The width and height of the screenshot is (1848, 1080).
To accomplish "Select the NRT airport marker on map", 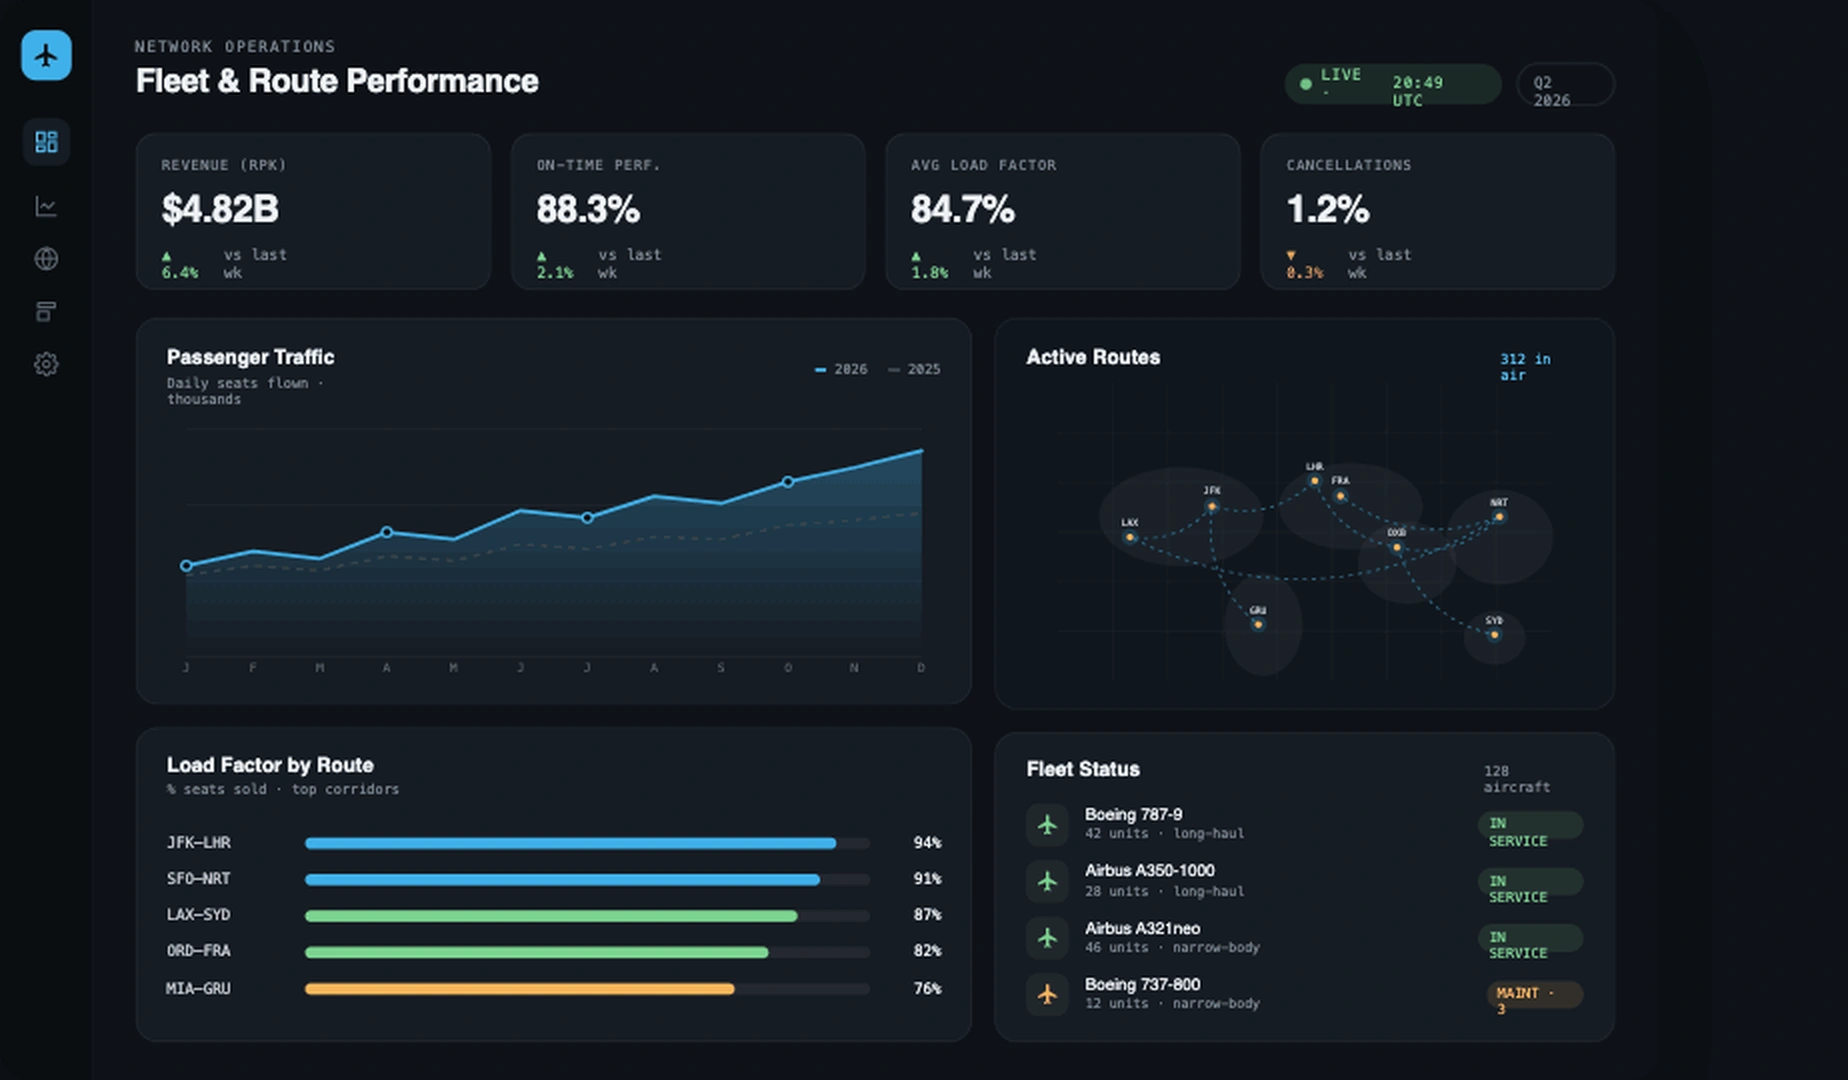I will coord(1499,517).
